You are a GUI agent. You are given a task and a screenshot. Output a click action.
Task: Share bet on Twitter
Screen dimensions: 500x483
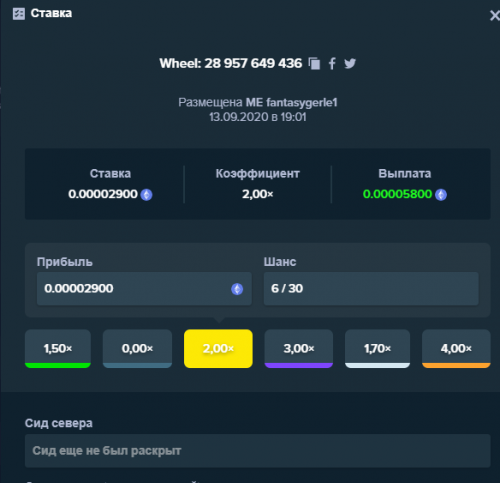(x=350, y=63)
